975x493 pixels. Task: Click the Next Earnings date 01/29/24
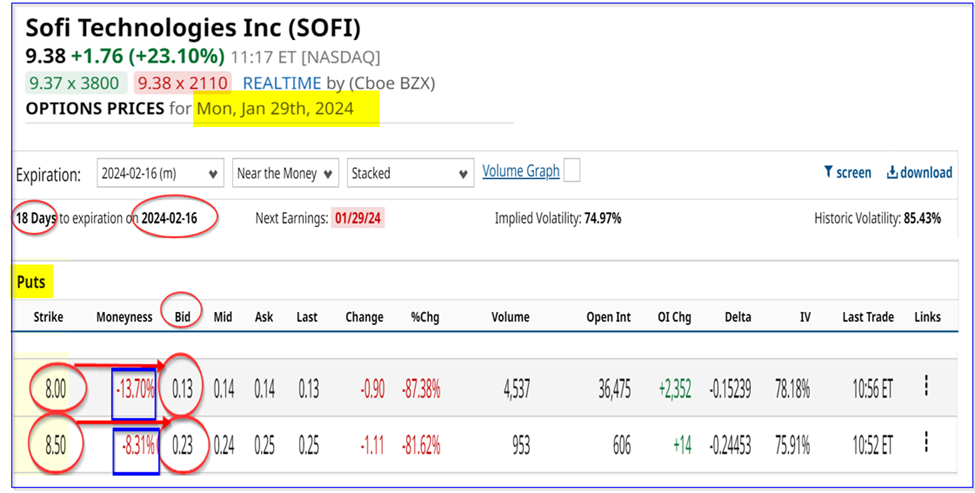pos(358,218)
